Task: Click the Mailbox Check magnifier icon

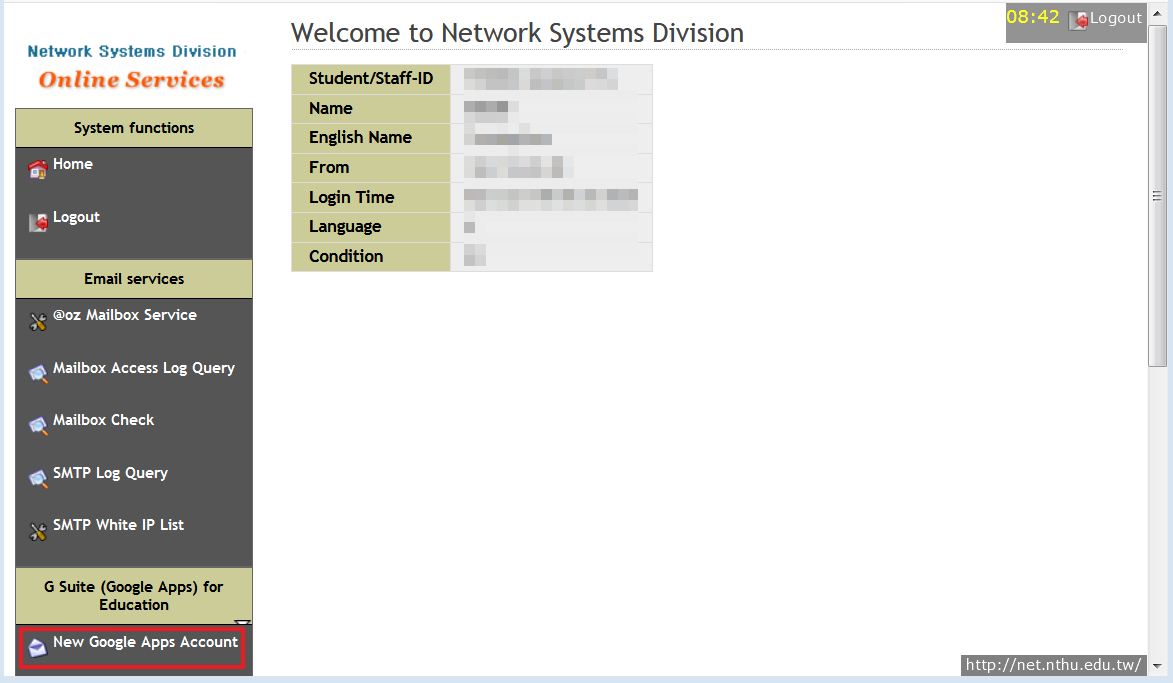Action: [x=38, y=426]
